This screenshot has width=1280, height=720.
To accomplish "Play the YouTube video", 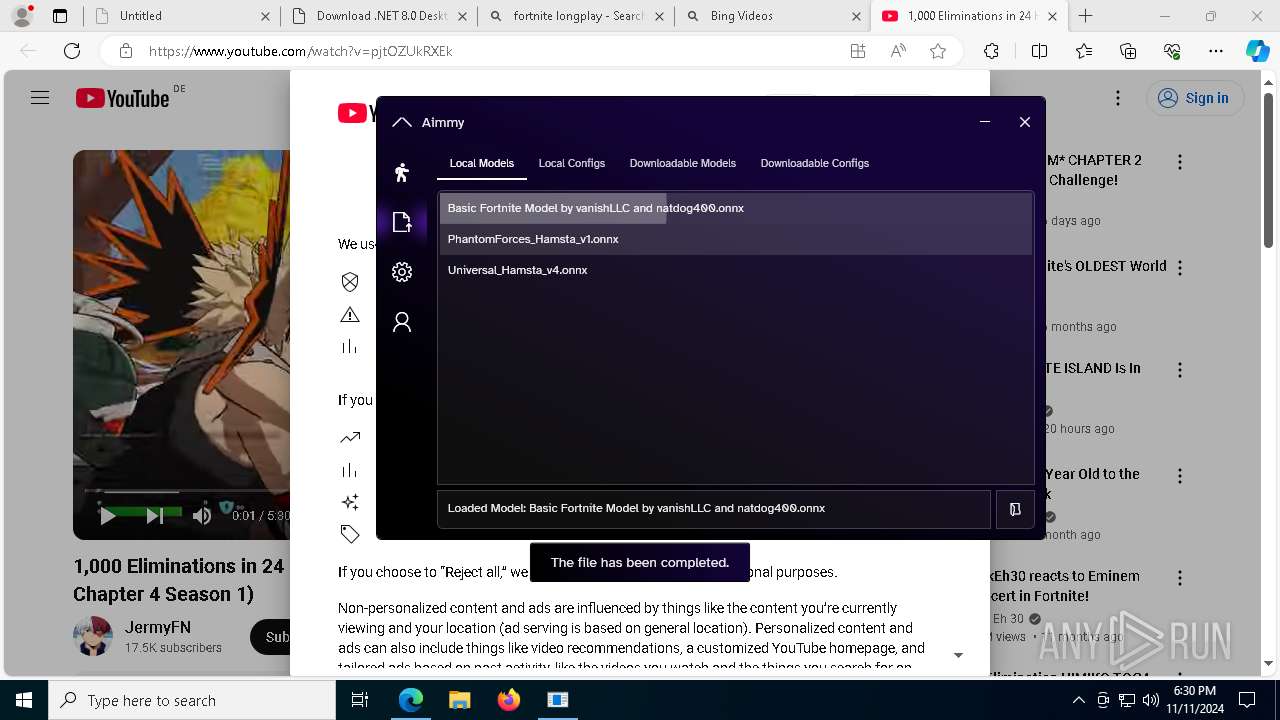I will 107,516.
